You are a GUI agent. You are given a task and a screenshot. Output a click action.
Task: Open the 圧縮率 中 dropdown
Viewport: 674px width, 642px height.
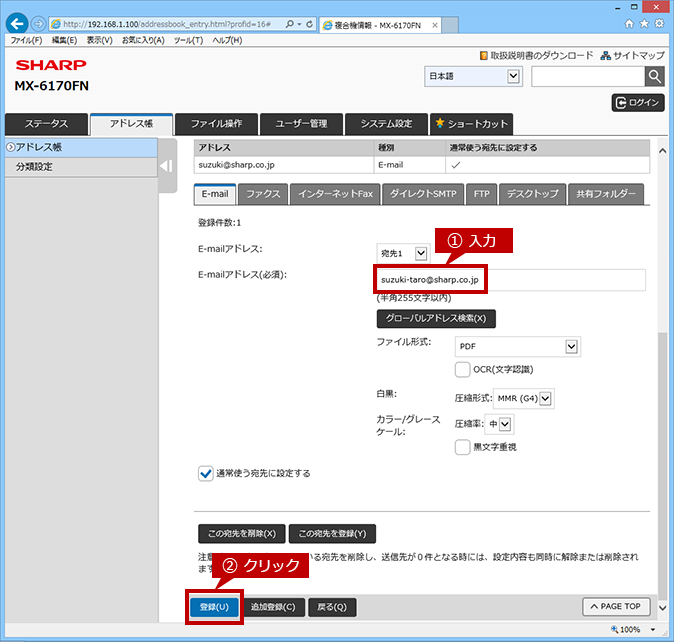(x=499, y=425)
